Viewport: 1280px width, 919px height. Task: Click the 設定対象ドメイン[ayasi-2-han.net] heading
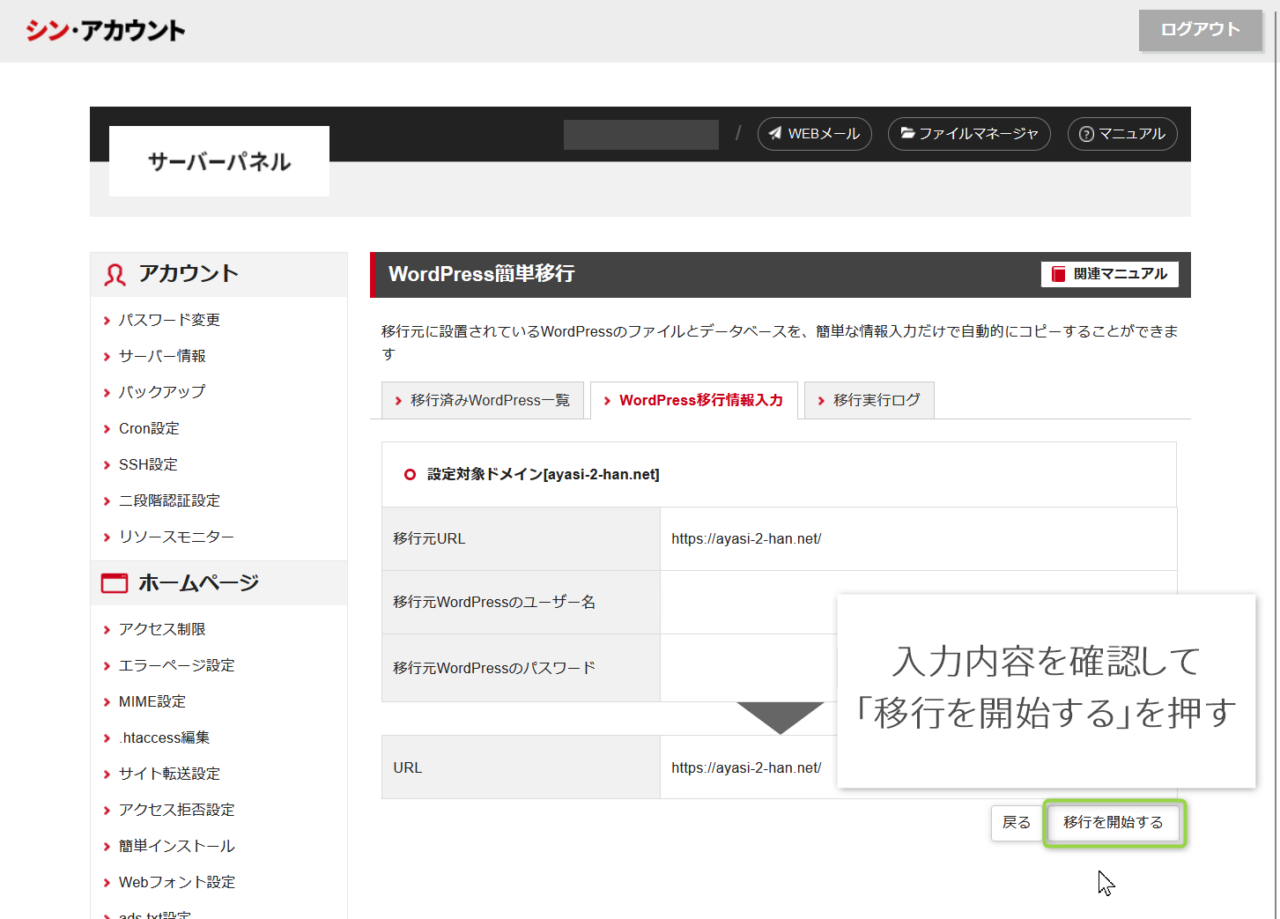click(x=543, y=474)
